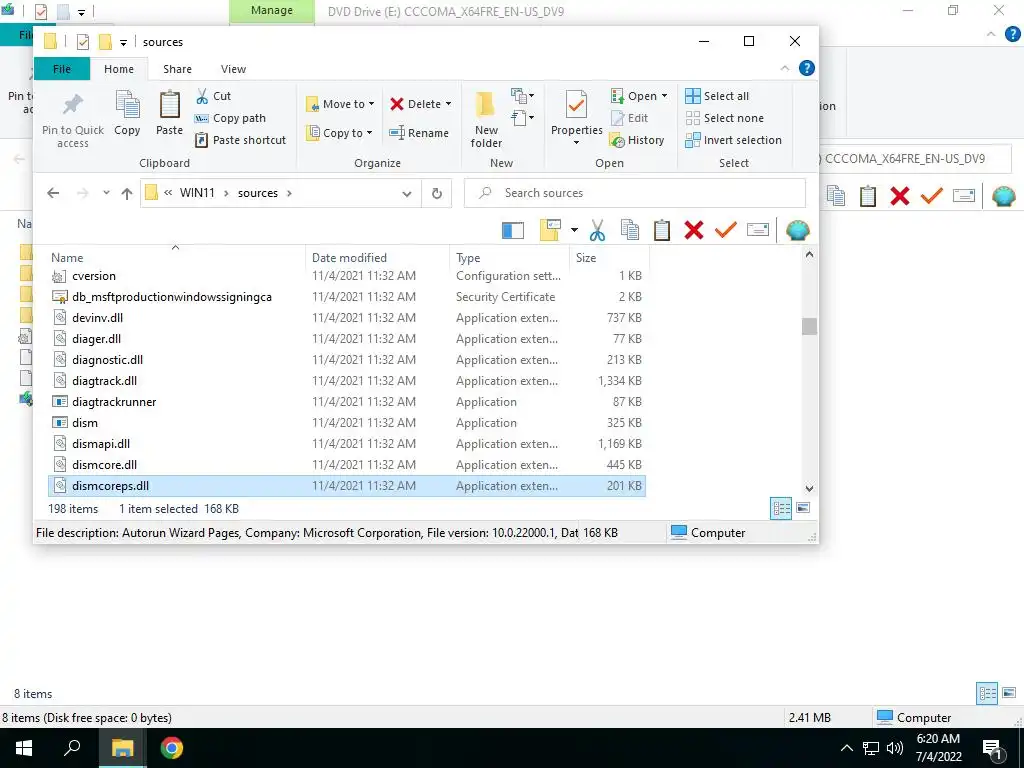Click Manage tab in DVD Drive window

[272, 11]
